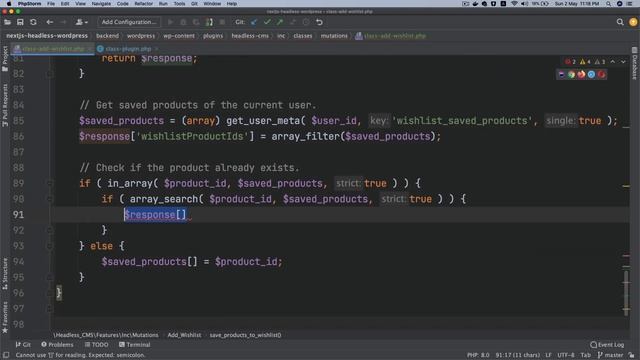Open Search Everywhere magnifier icon

tap(620, 22)
